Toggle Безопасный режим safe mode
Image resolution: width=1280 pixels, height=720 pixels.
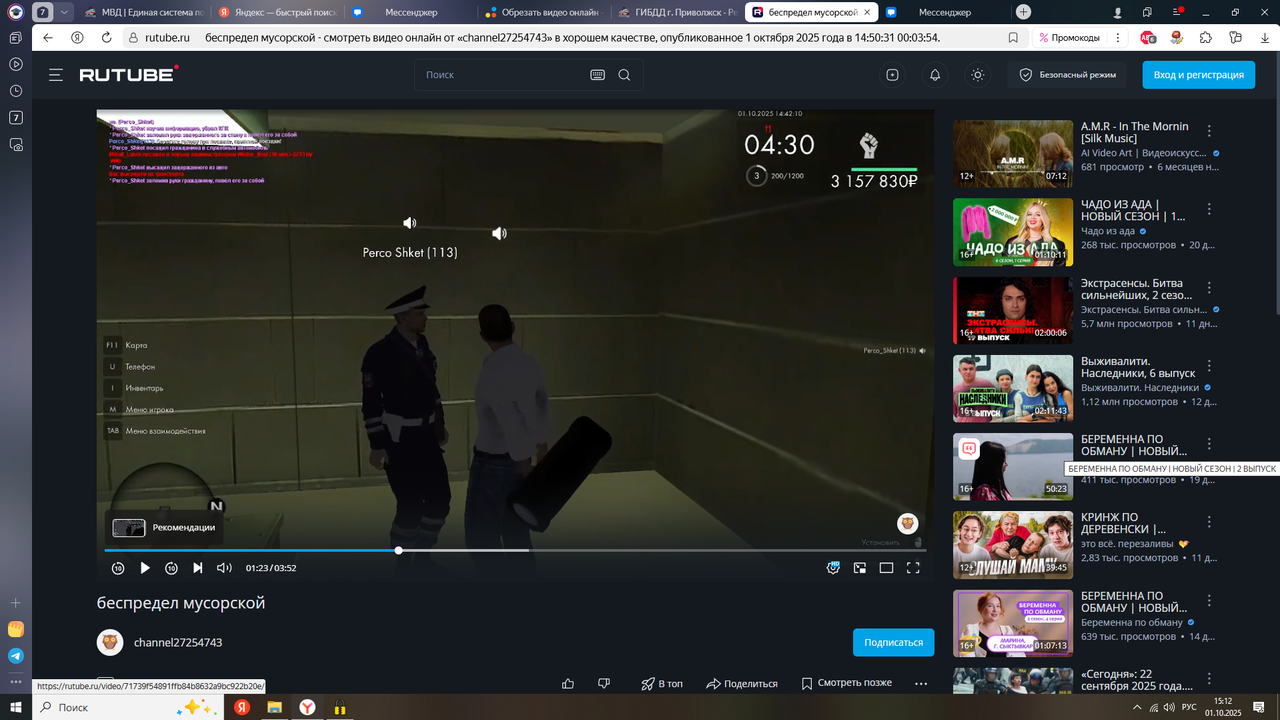(x=1067, y=75)
